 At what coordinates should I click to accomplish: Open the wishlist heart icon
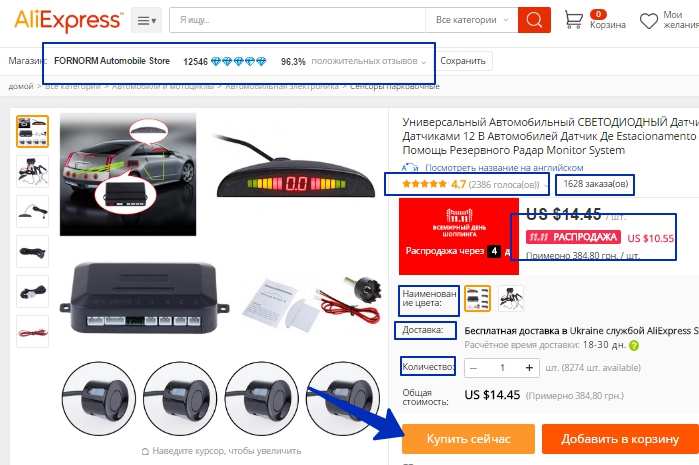(x=649, y=21)
